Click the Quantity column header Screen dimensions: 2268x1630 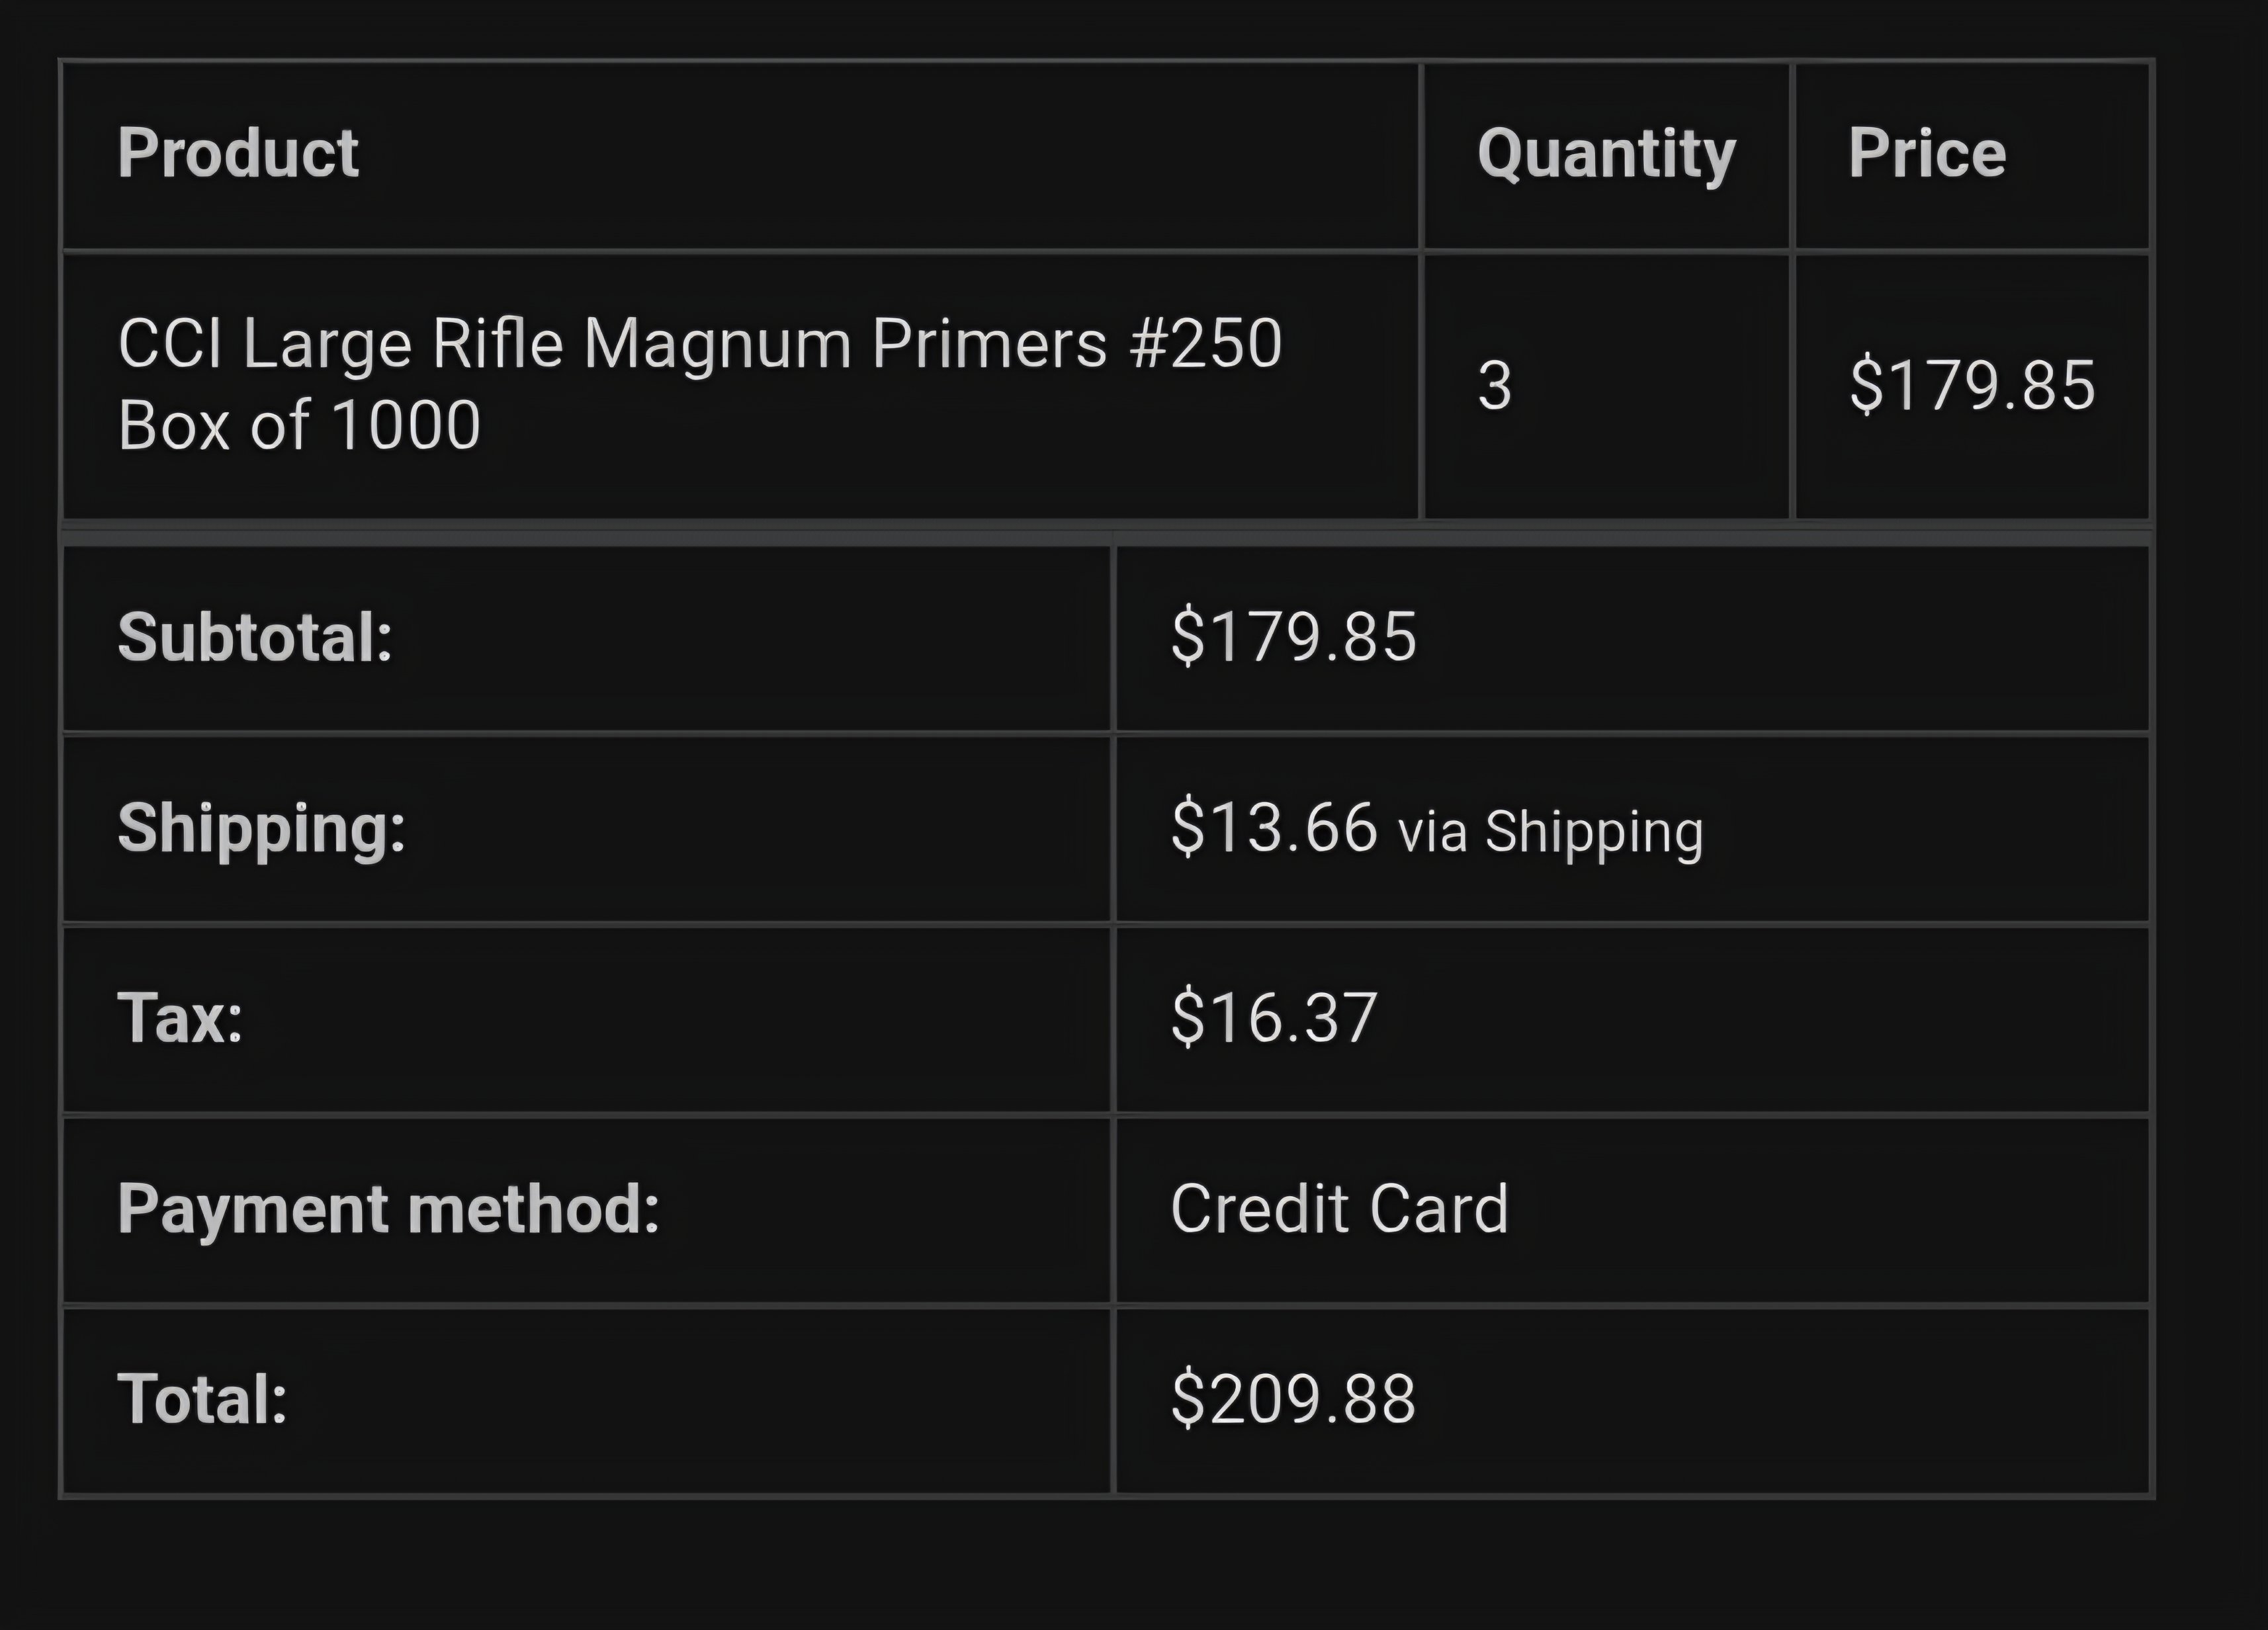click(1606, 154)
